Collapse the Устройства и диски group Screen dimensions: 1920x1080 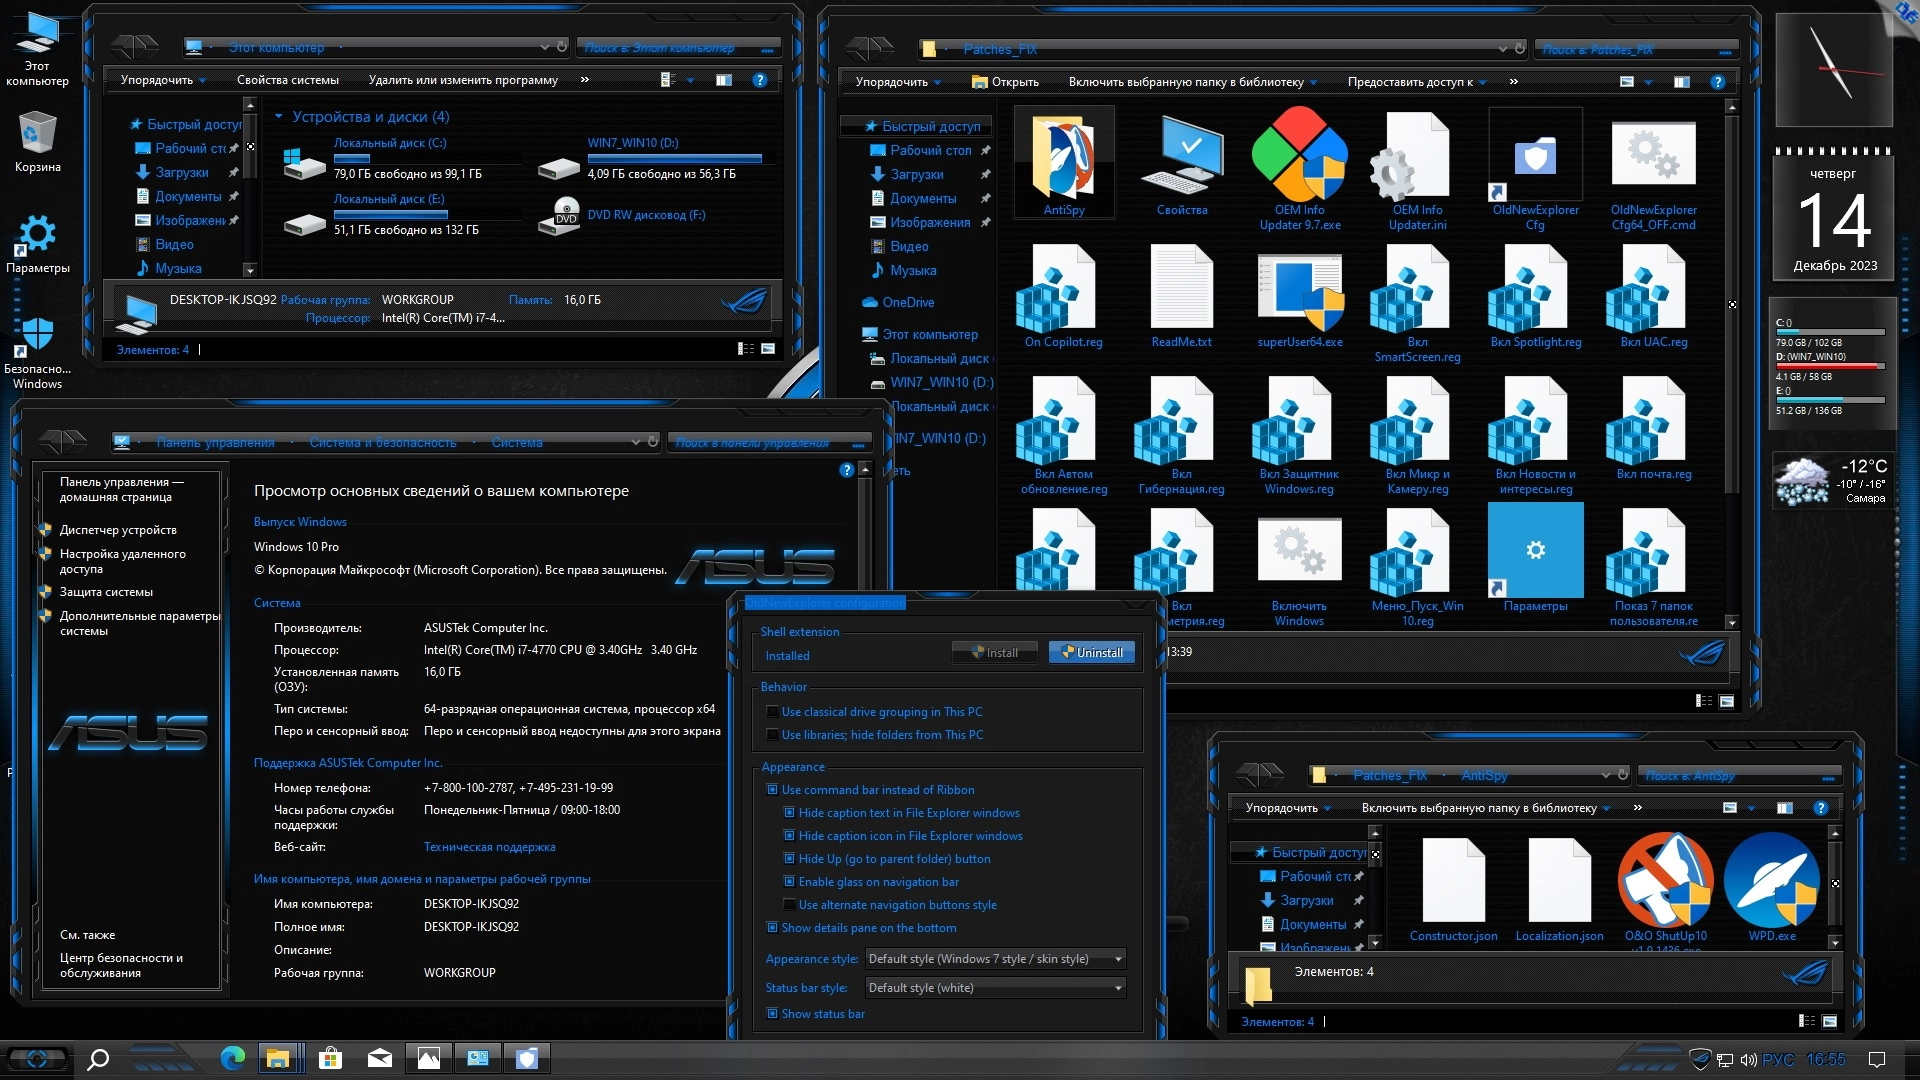click(279, 117)
